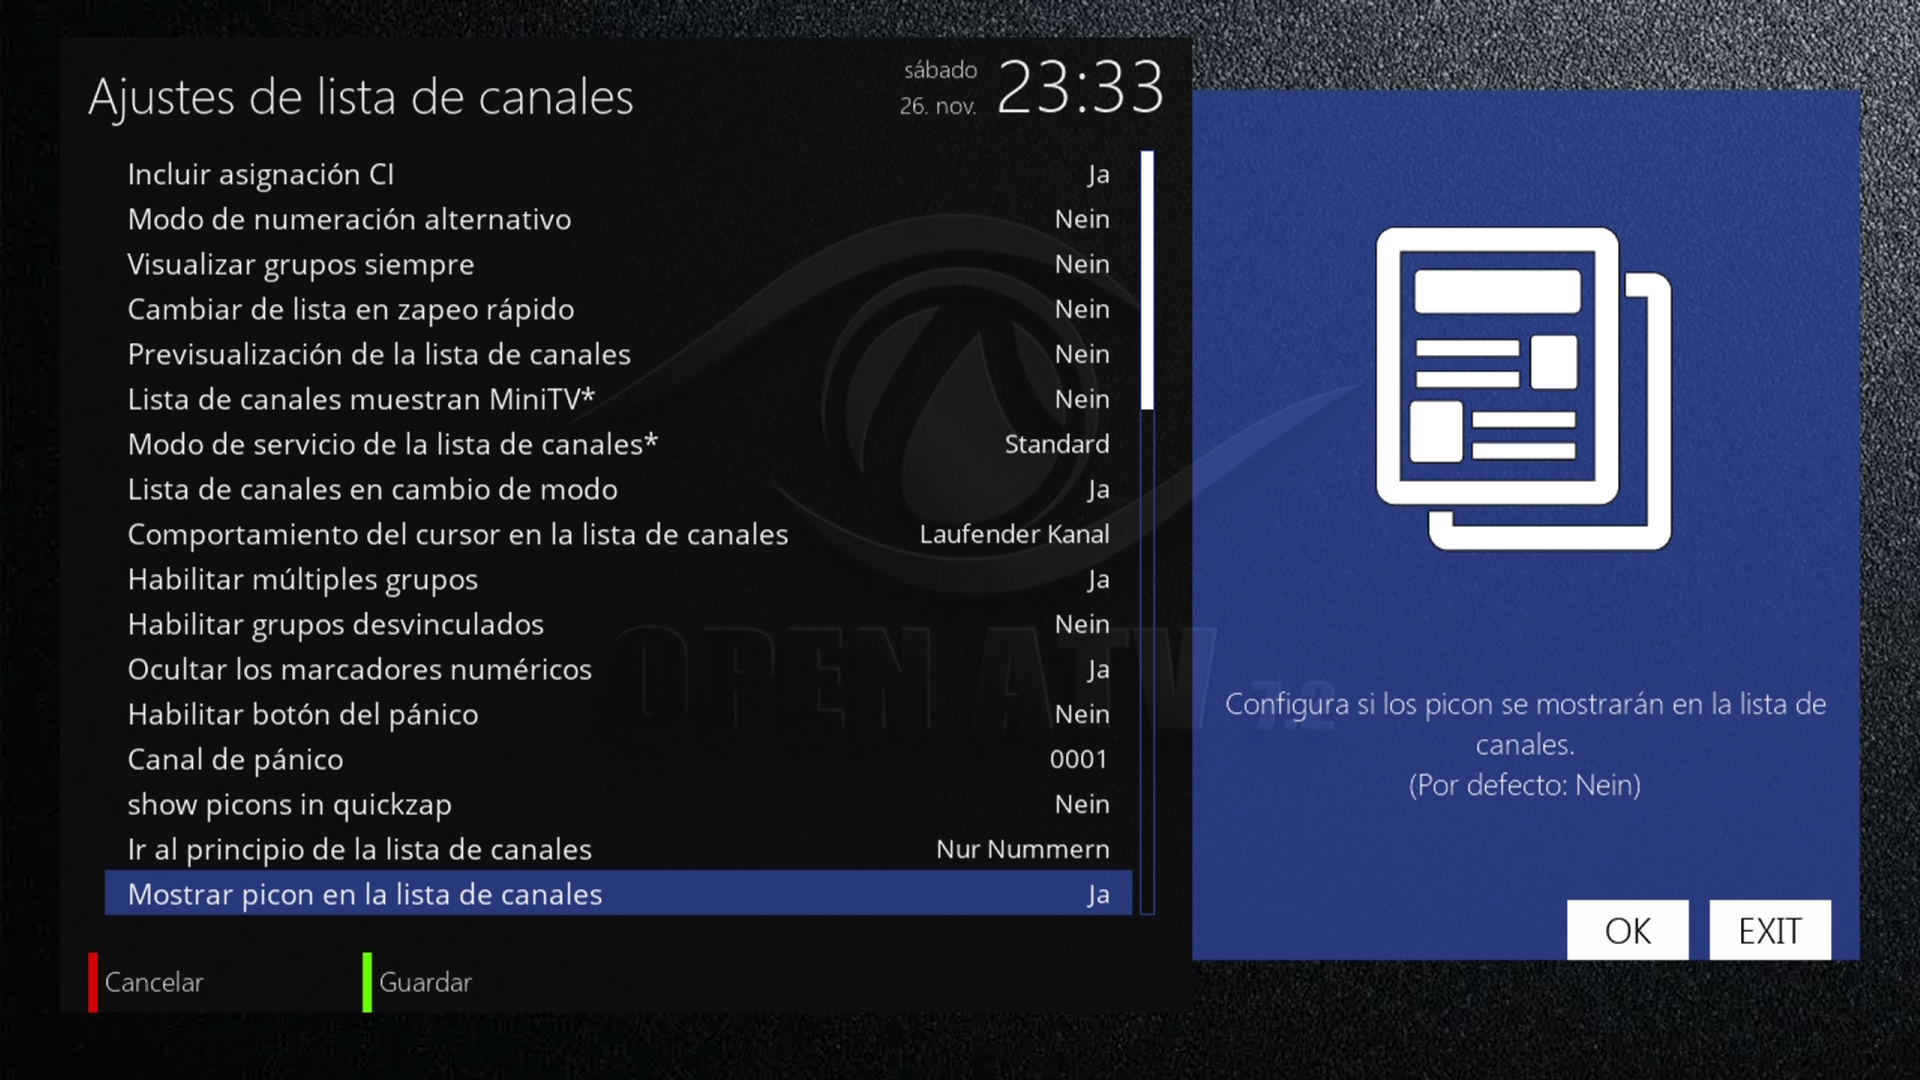Screen dimensions: 1920x1080
Task: Click the 23:33 clock display
Action: coord(1081,88)
